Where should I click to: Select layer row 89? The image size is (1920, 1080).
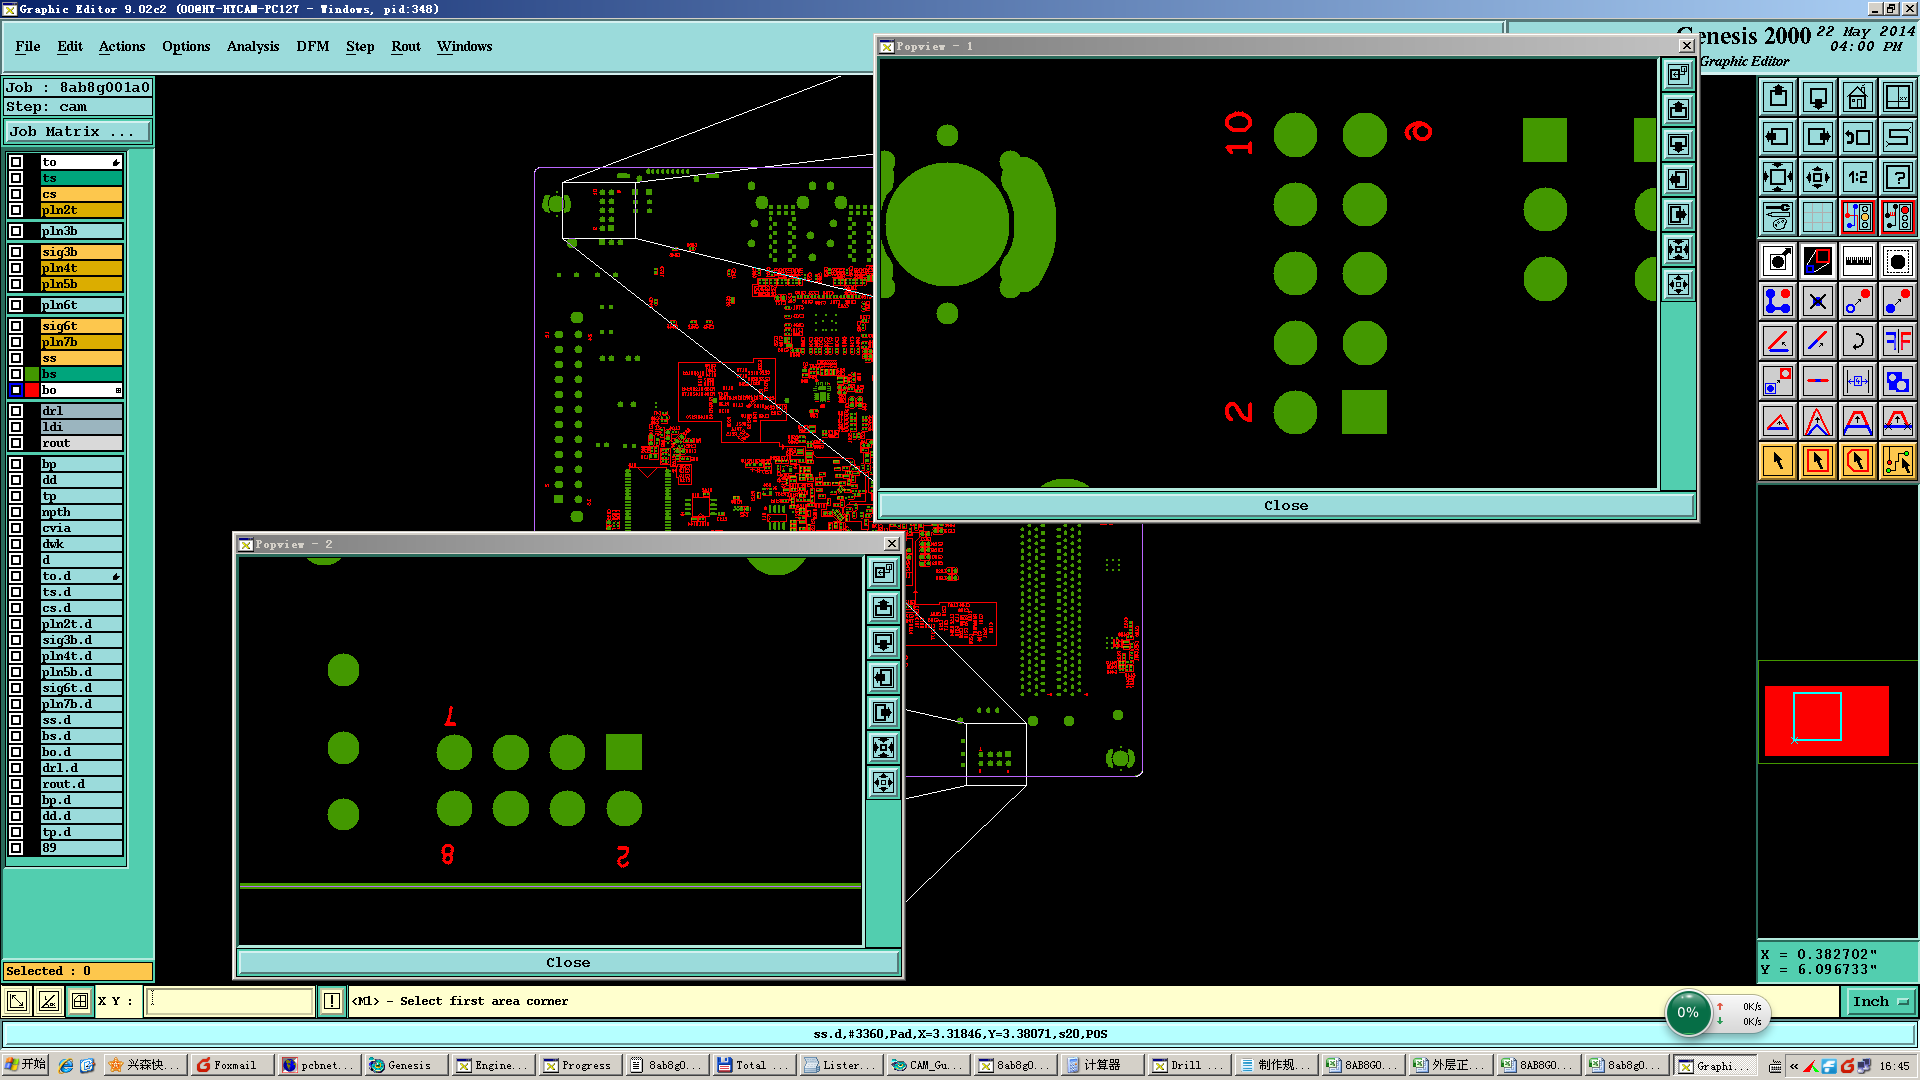81,848
